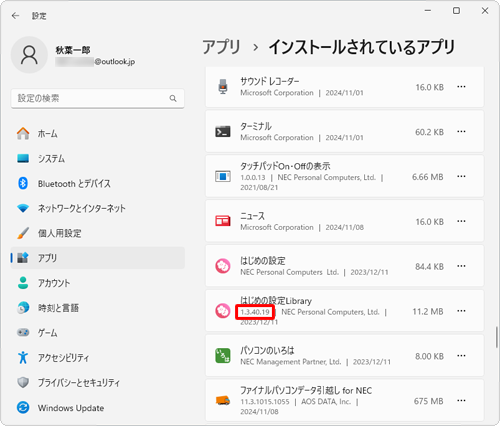
Task: Click the パソコンのいろは app name
Action: [267, 350]
